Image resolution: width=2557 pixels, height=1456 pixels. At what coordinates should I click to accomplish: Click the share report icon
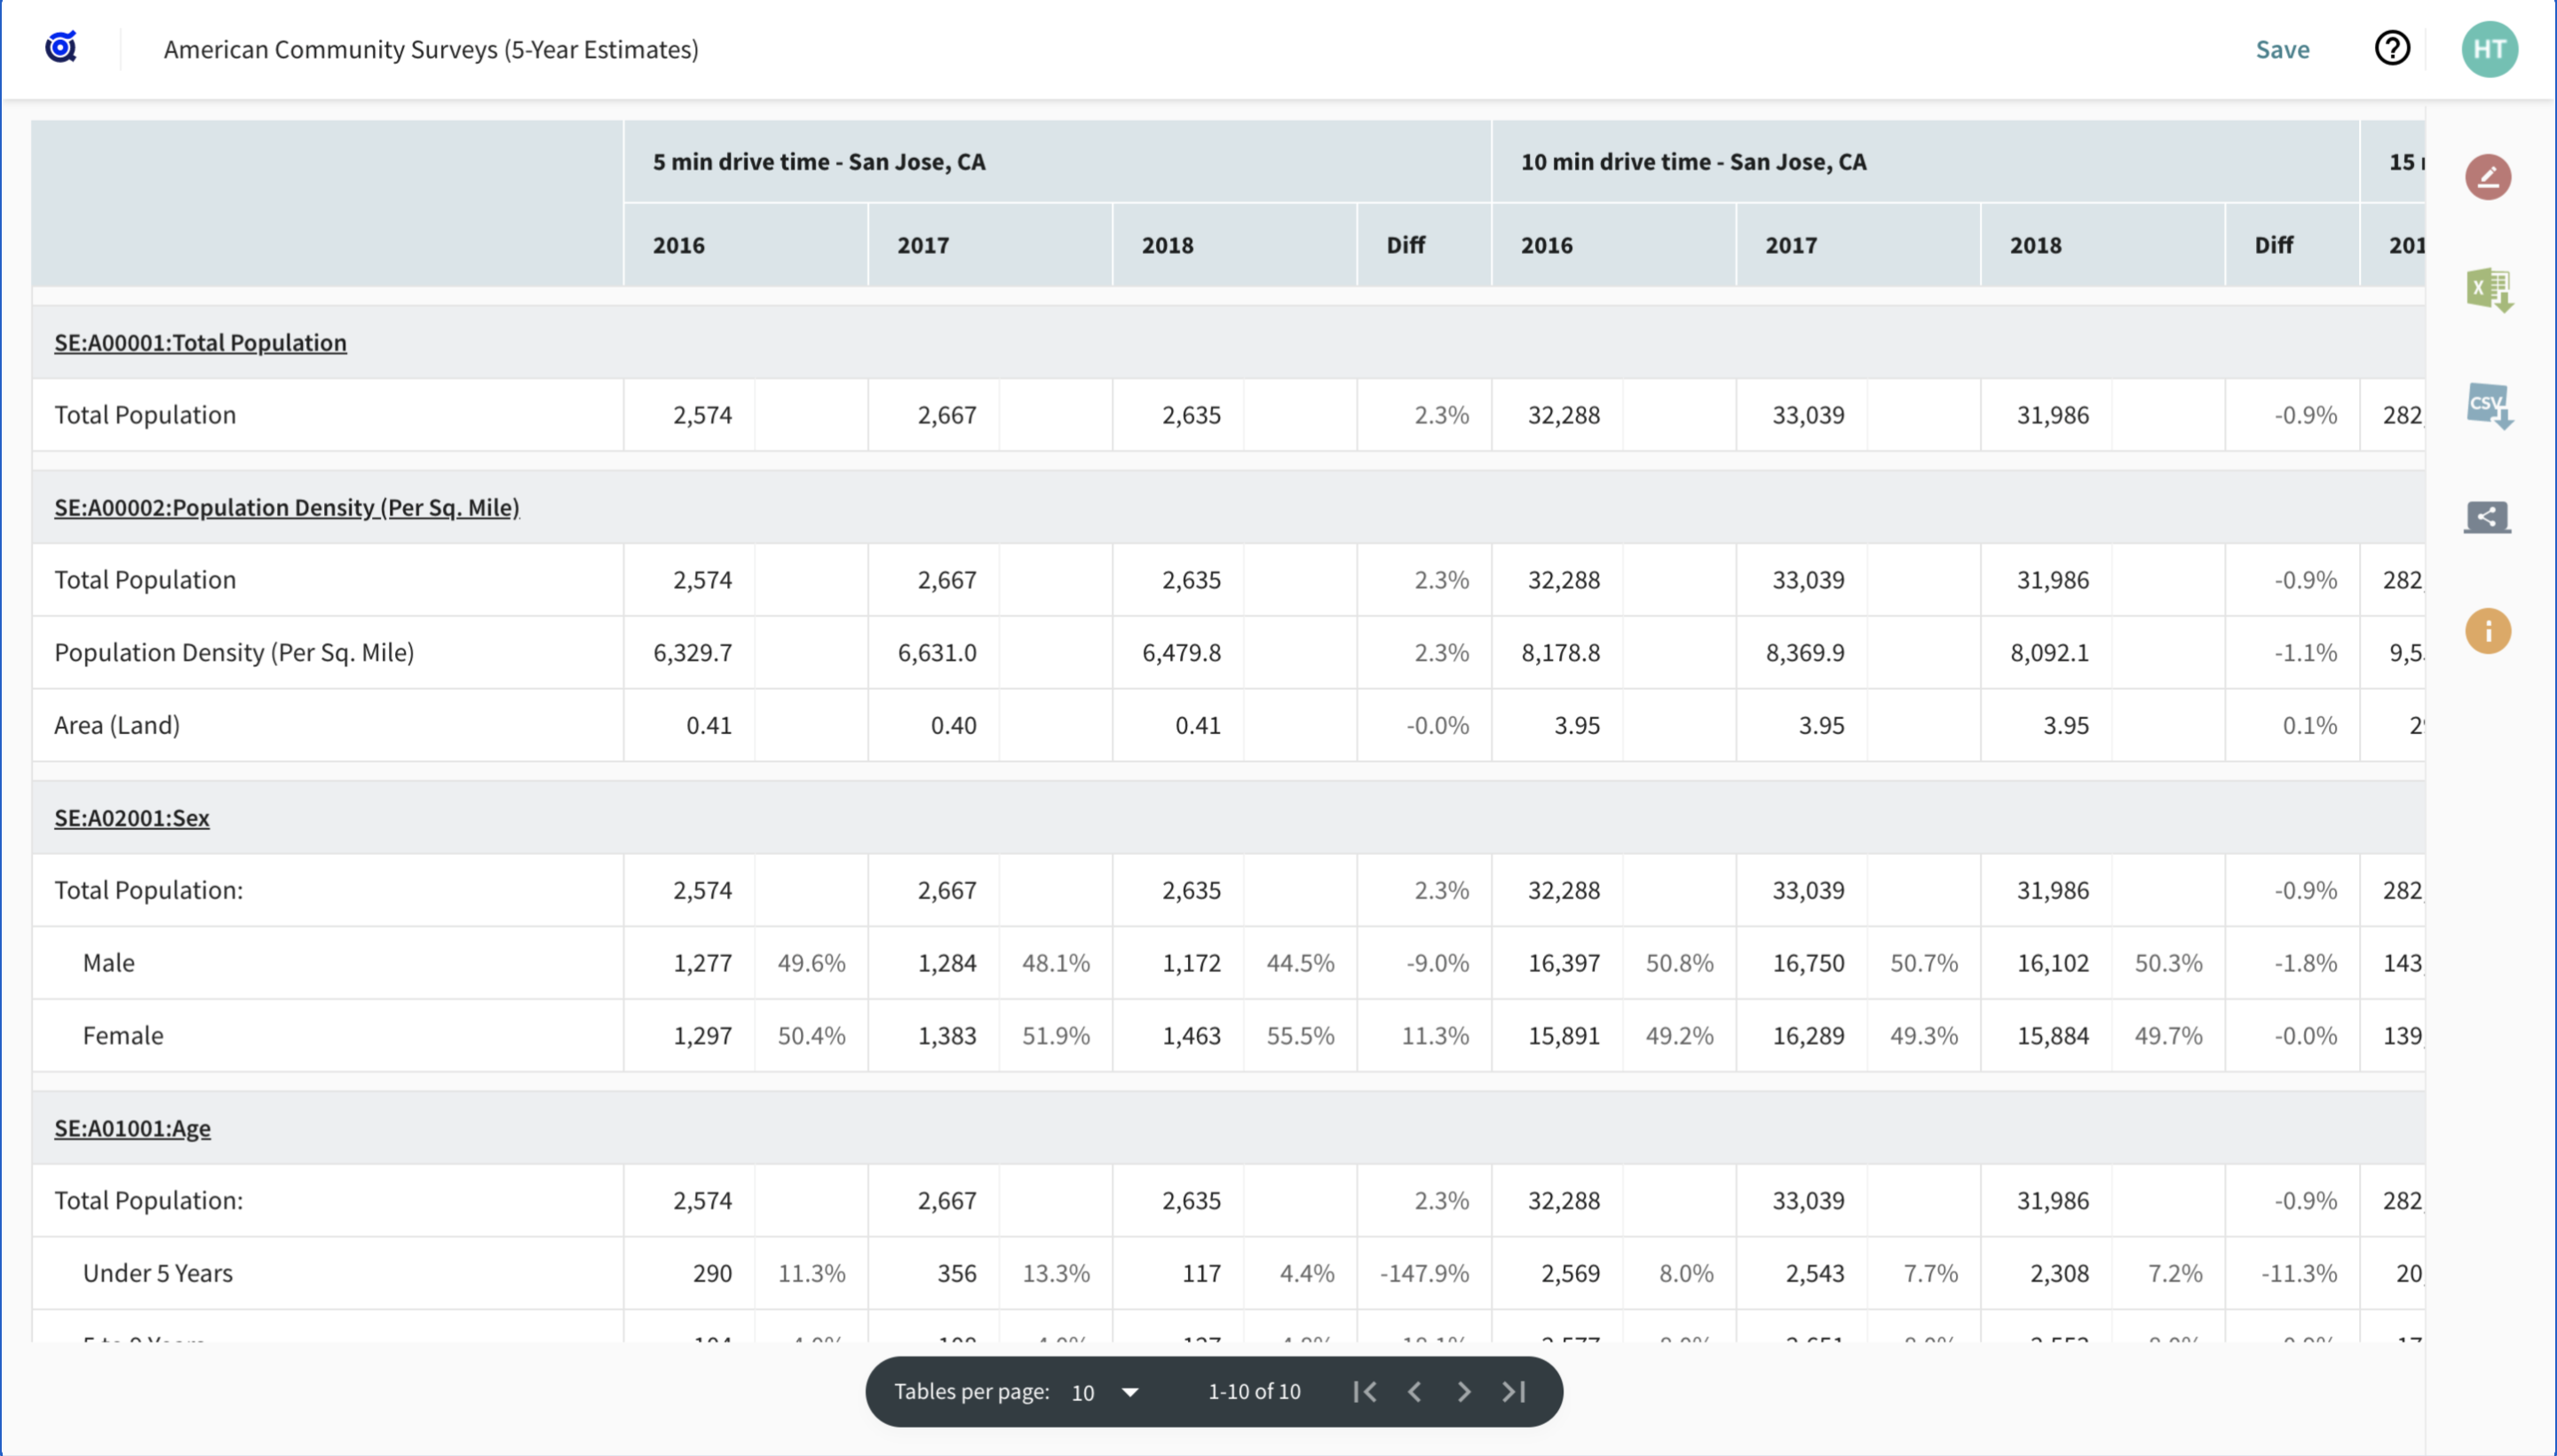click(2487, 517)
